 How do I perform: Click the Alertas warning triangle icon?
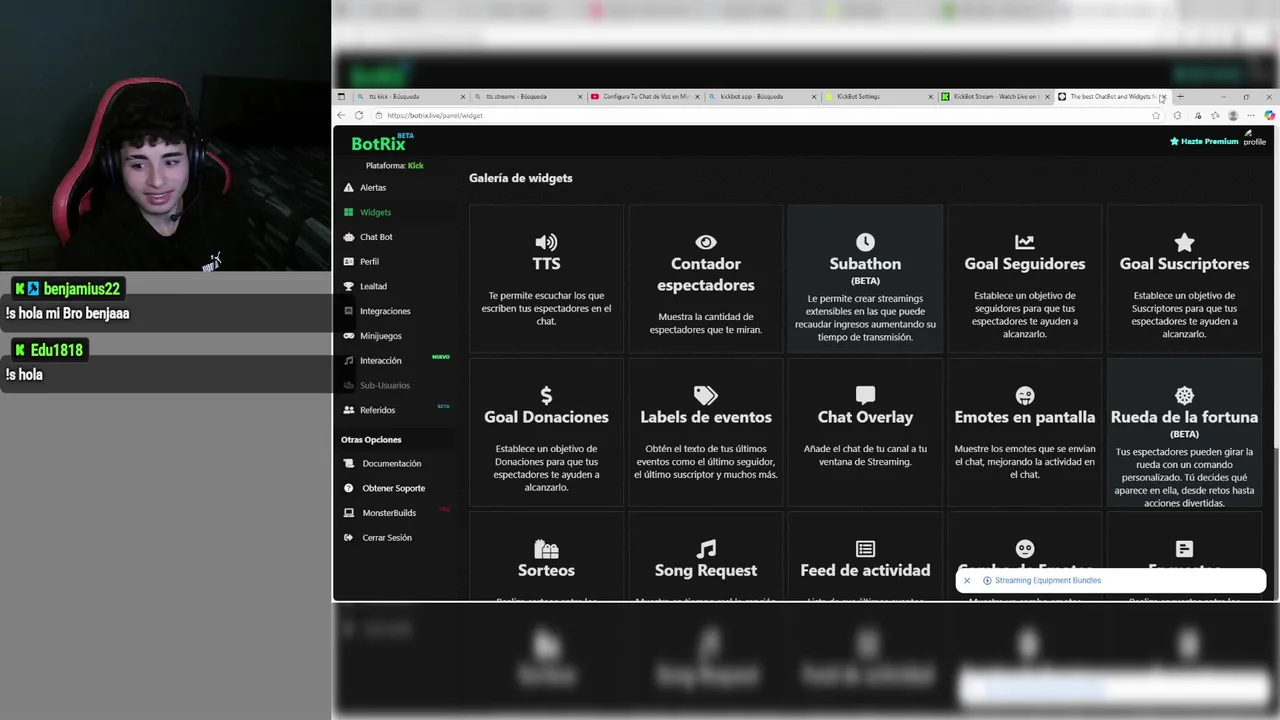point(348,188)
